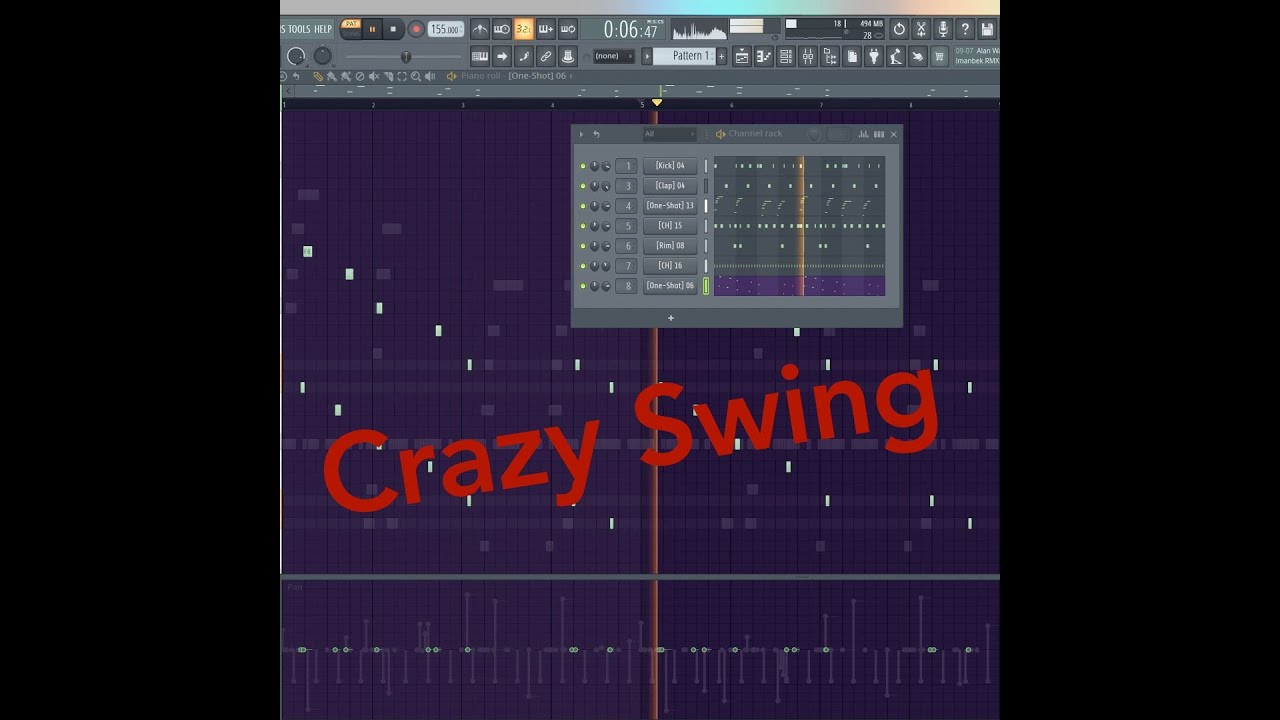Viewport: 1280px width, 720px height.
Task: Mute the [CH] 16 channel green light
Action: click(583, 266)
